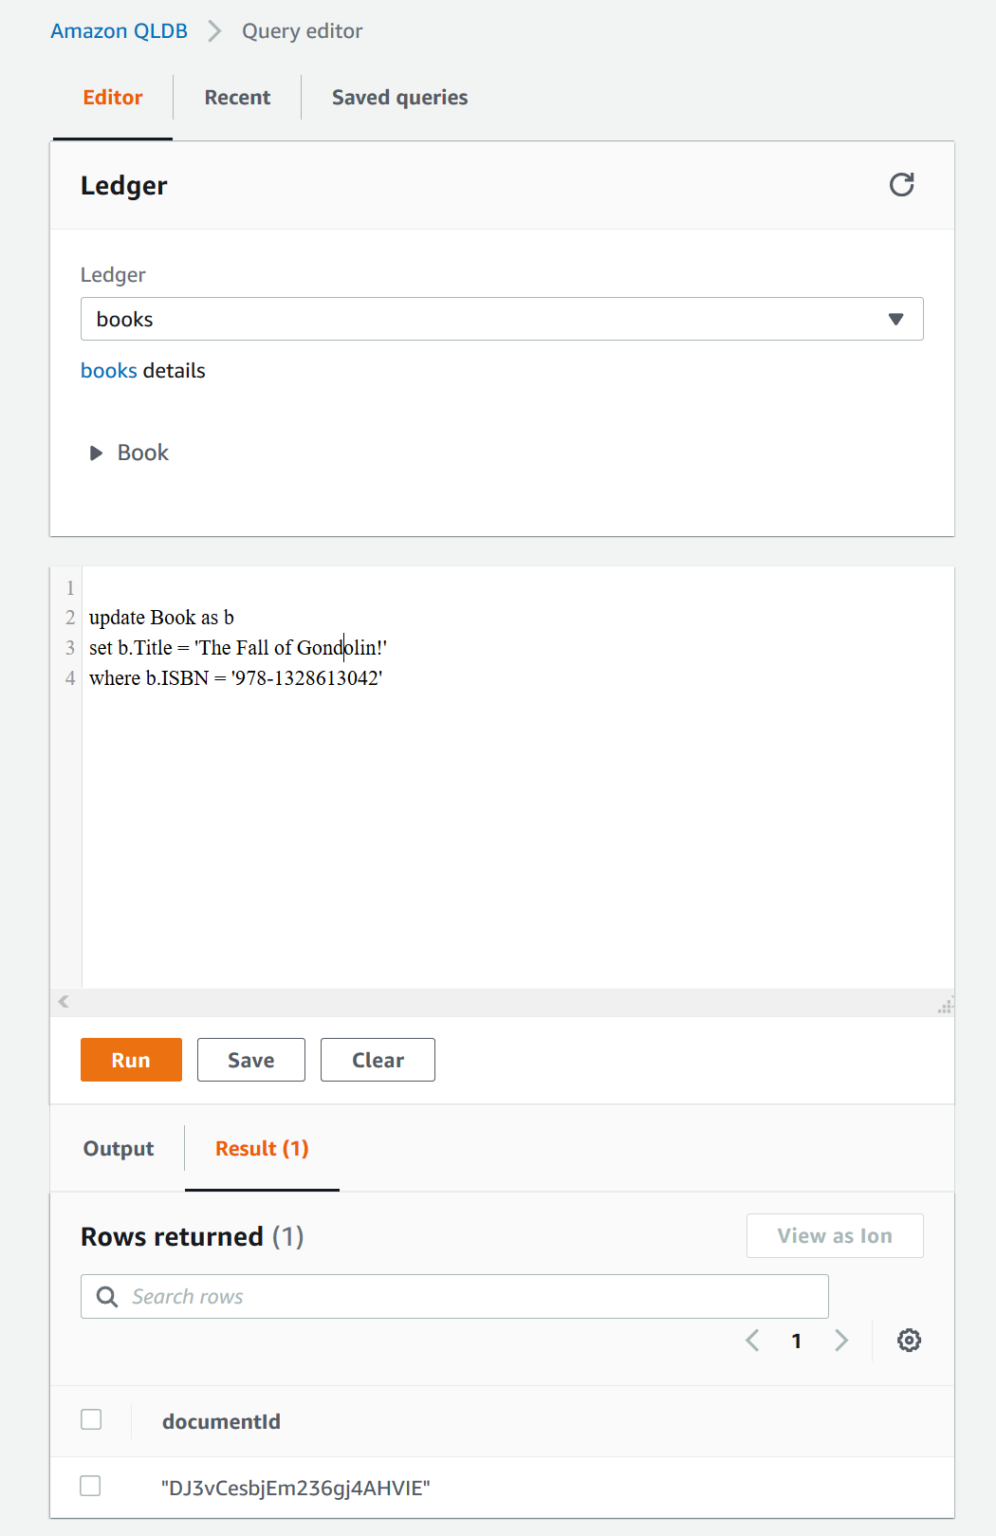Follow the books details link
The height and width of the screenshot is (1536, 996).
pos(109,371)
